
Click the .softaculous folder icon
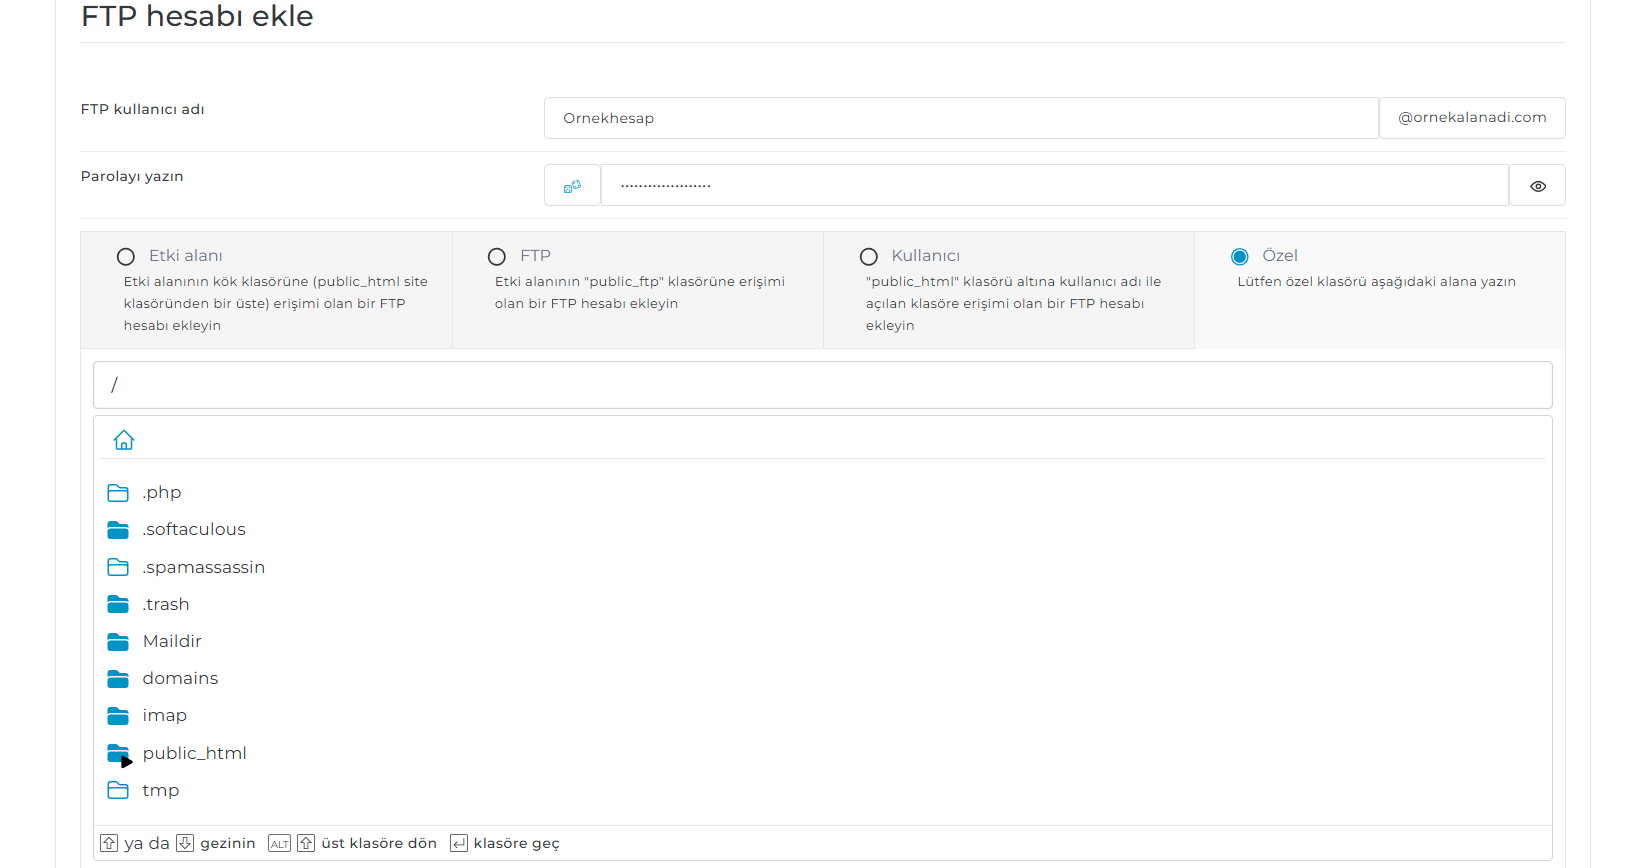[118, 530]
